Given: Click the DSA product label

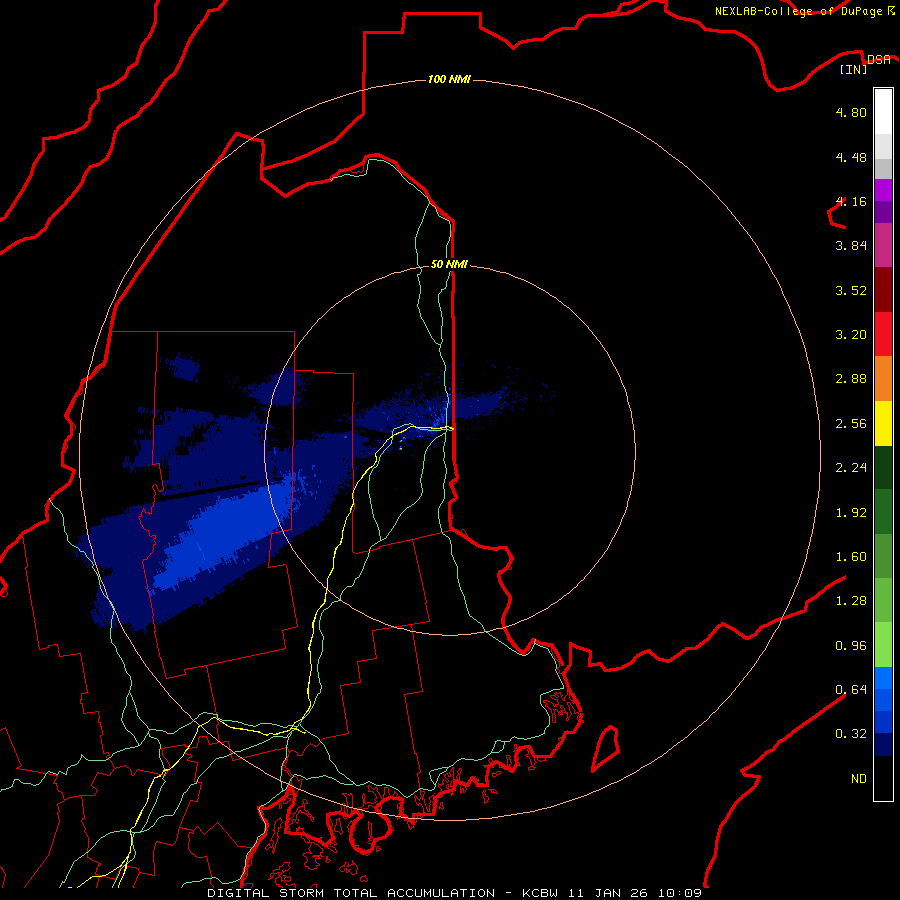Looking at the screenshot, I should pos(879,59).
